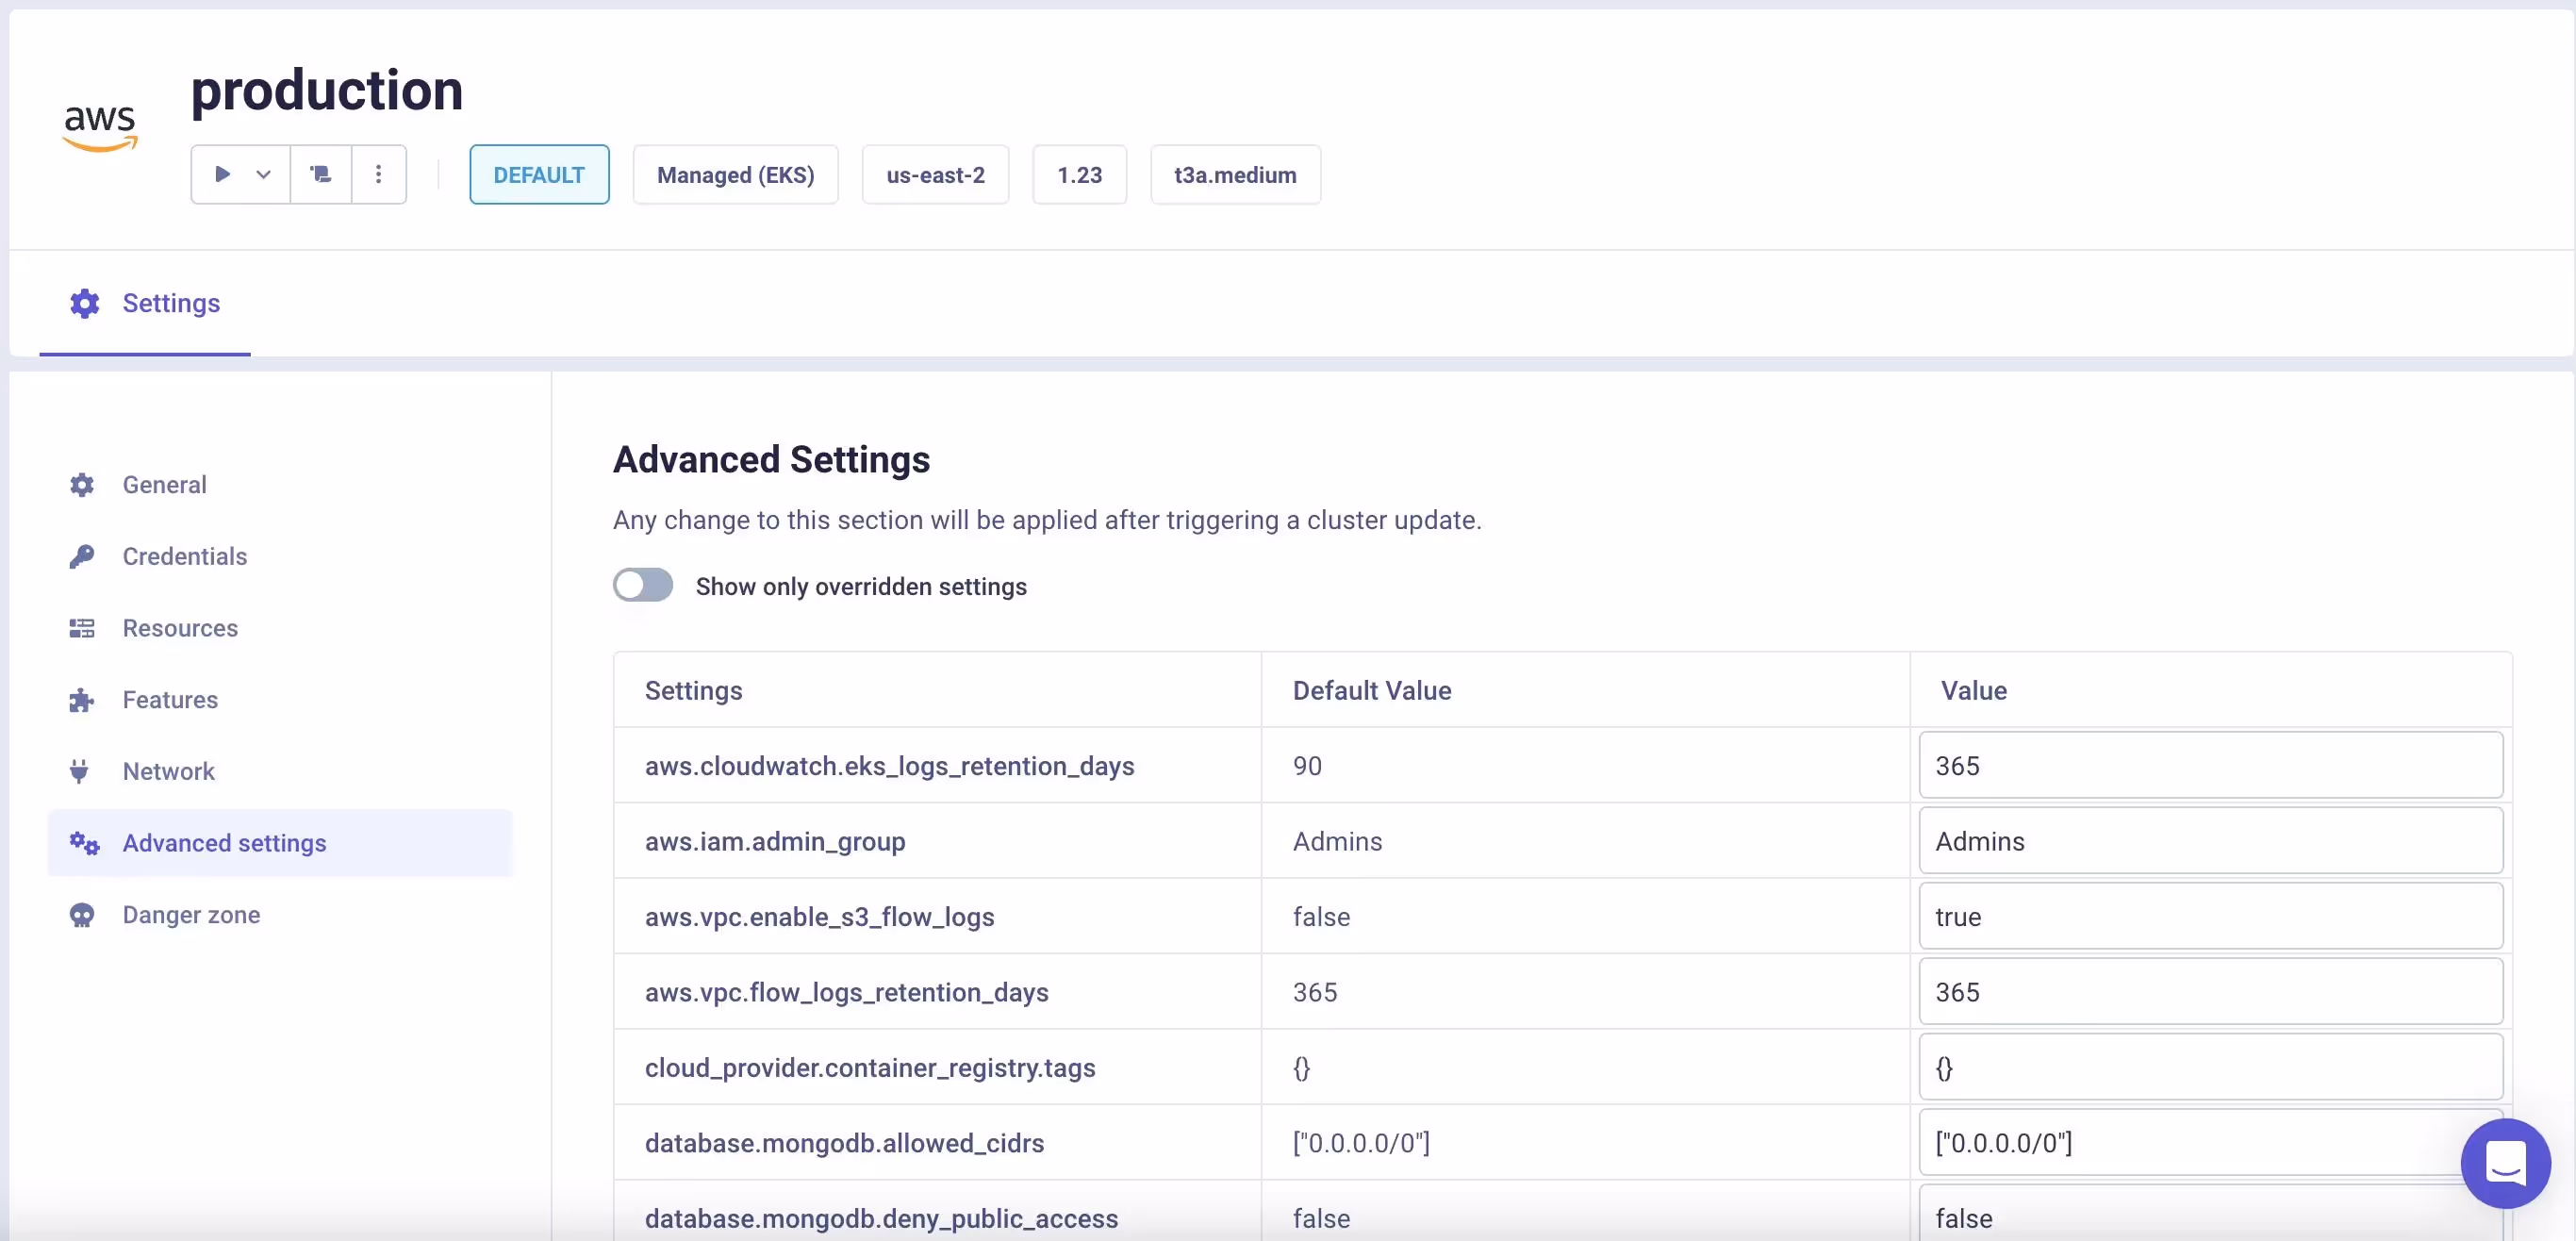2576x1241 pixels.
Task: Expand the run options chevron dropdown
Action: coord(263,174)
